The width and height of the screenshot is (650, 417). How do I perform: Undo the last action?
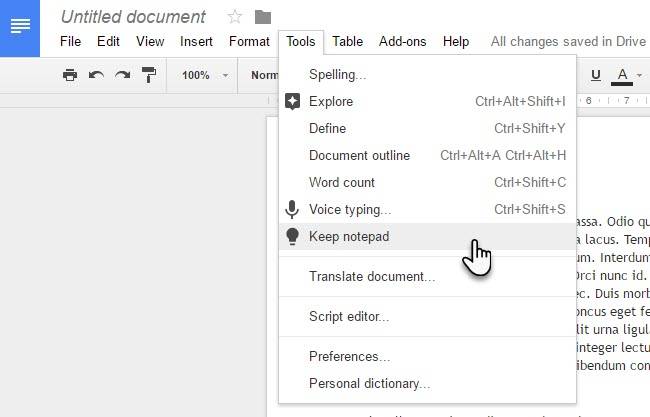(x=96, y=75)
